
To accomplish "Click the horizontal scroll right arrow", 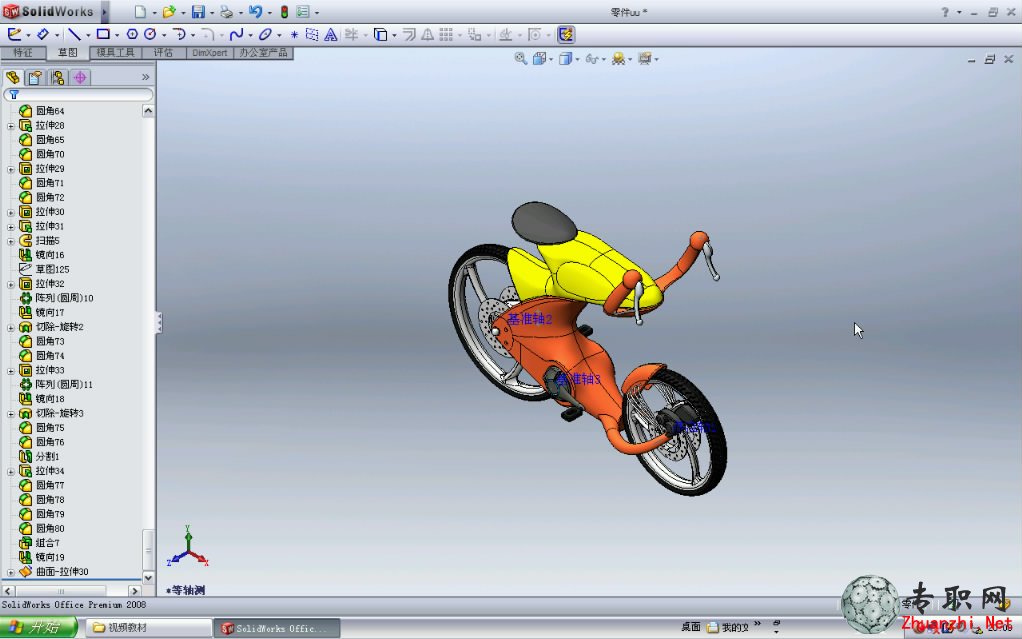I will click(x=135, y=591).
